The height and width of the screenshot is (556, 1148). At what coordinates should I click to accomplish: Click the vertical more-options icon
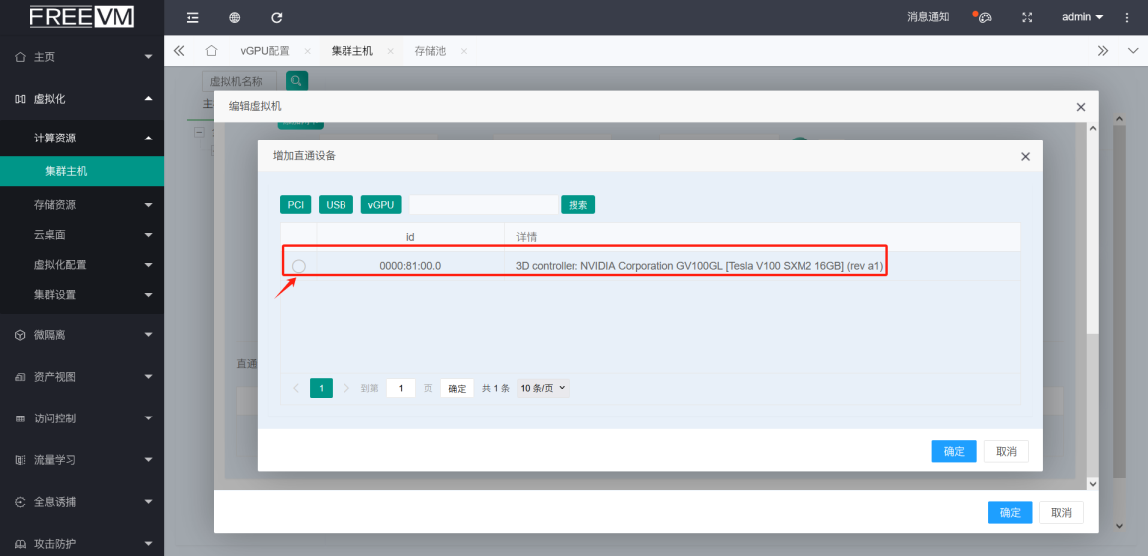point(1127,17)
